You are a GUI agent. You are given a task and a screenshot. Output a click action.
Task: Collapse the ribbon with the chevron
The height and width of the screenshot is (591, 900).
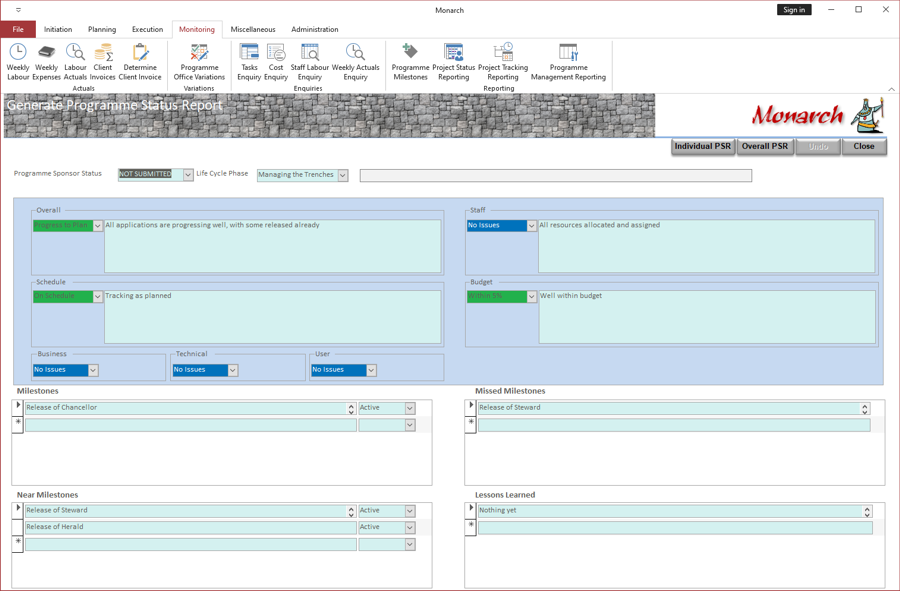(891, 89)
